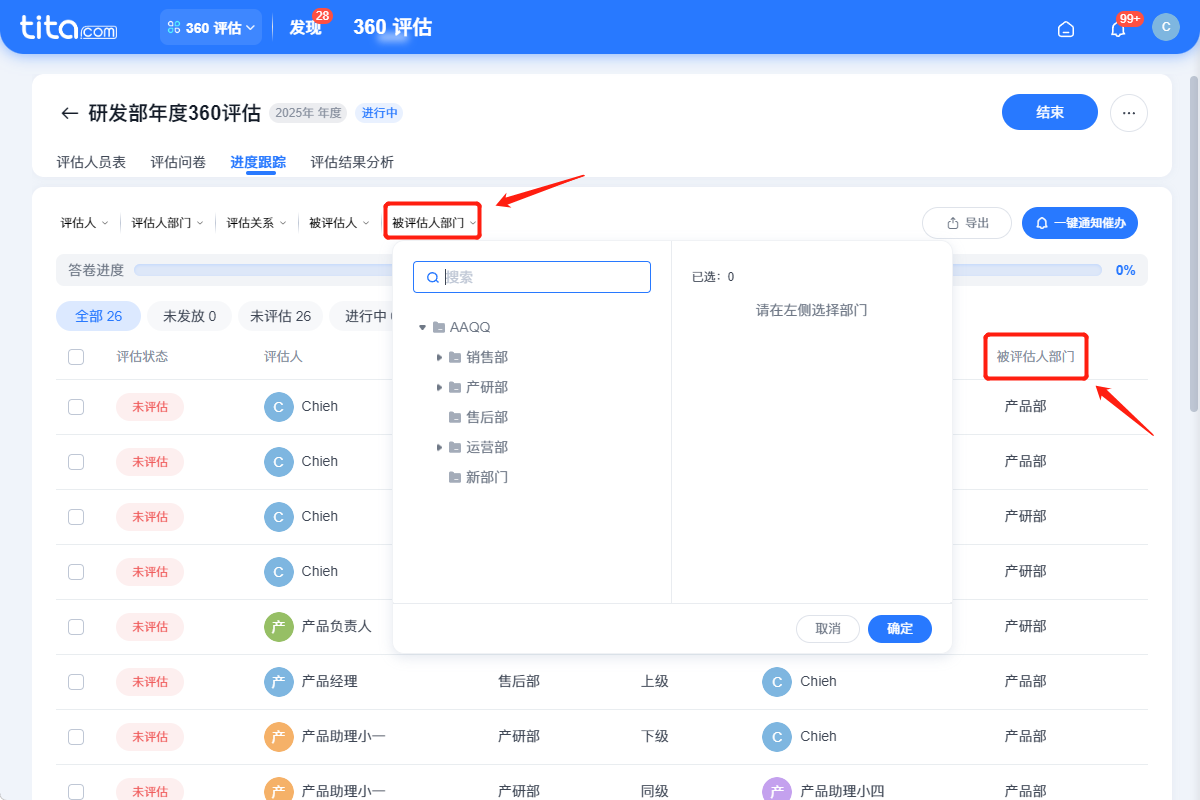Click the home icon in top navigation

point(1065,28)
